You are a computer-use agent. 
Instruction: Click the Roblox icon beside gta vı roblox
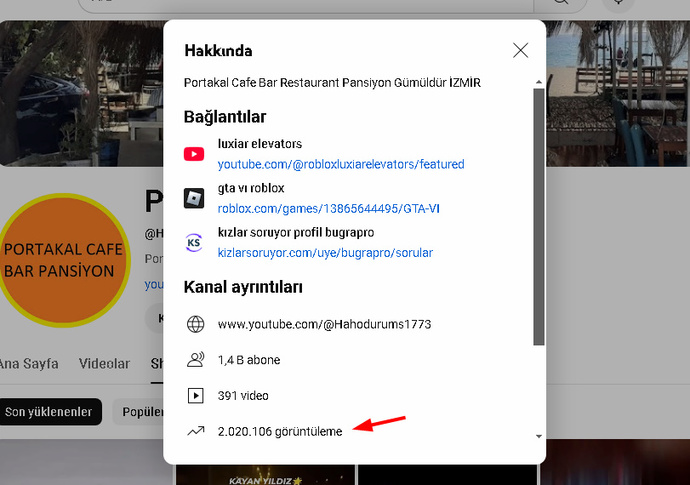tap(194, 198)
